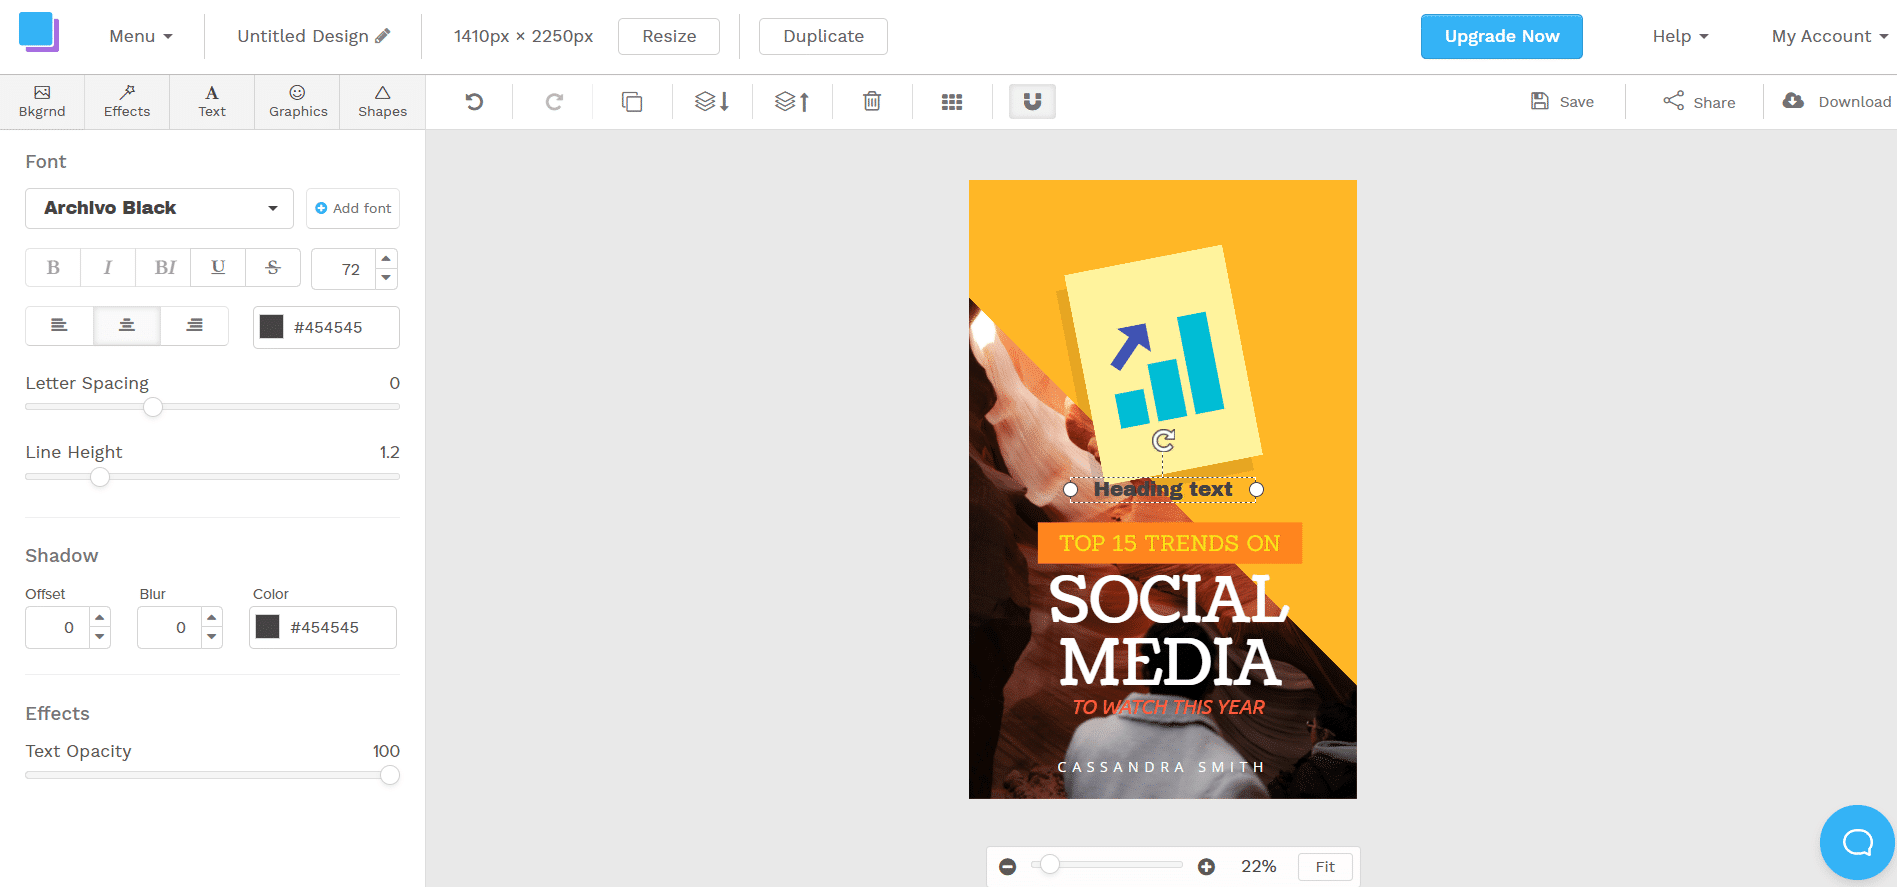Viewport: 1897px width, 887px height.
Task: Send layer backward with down-arrow icon
Action: [x=712, y=102]
